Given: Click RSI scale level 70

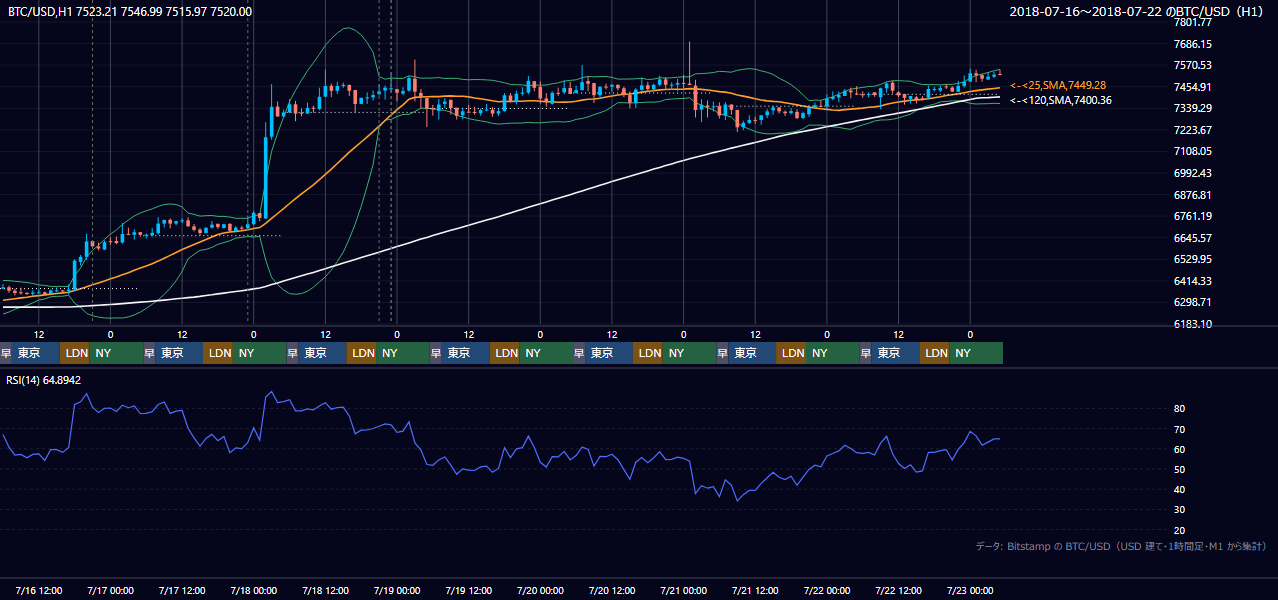Looking at the screenshot, I should [x=1180, y=429].
